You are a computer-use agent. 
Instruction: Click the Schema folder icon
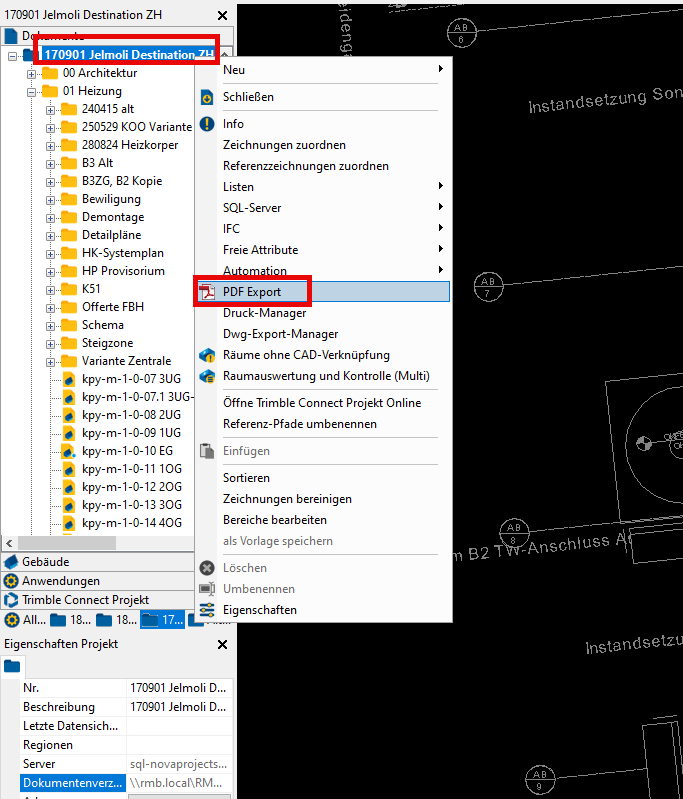click(69, 325)
